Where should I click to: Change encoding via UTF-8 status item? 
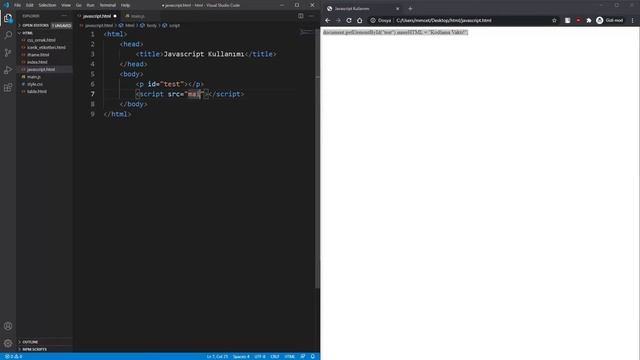260,356
